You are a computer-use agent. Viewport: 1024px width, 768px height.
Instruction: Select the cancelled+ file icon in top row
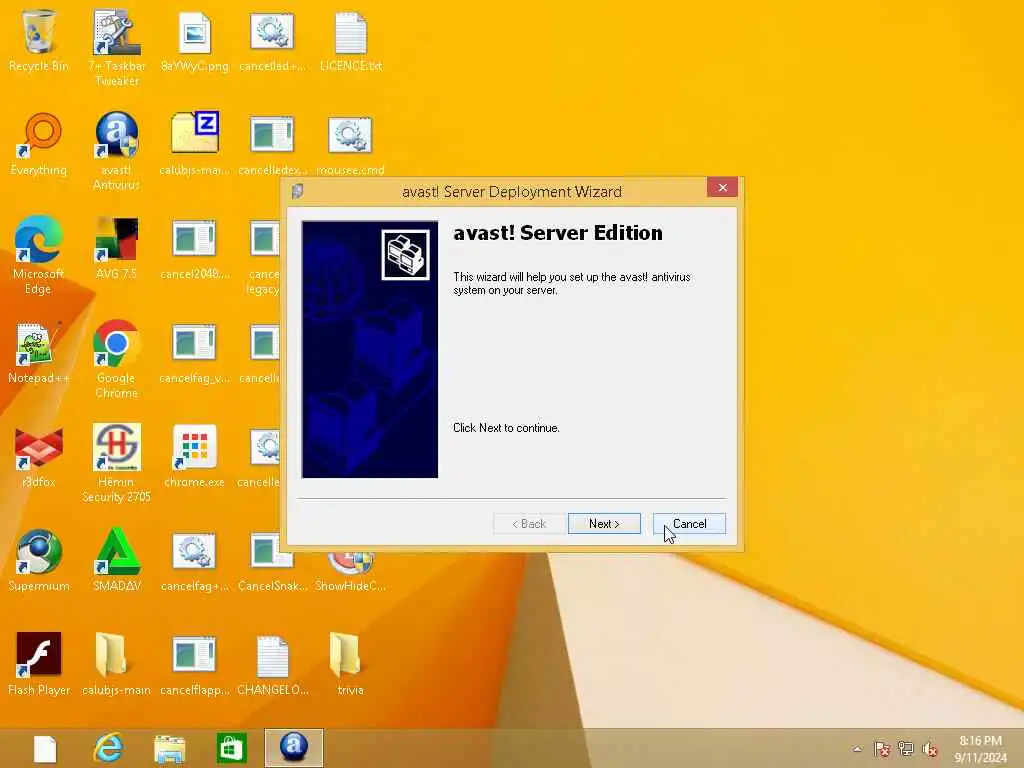click(x=272, y=40)
